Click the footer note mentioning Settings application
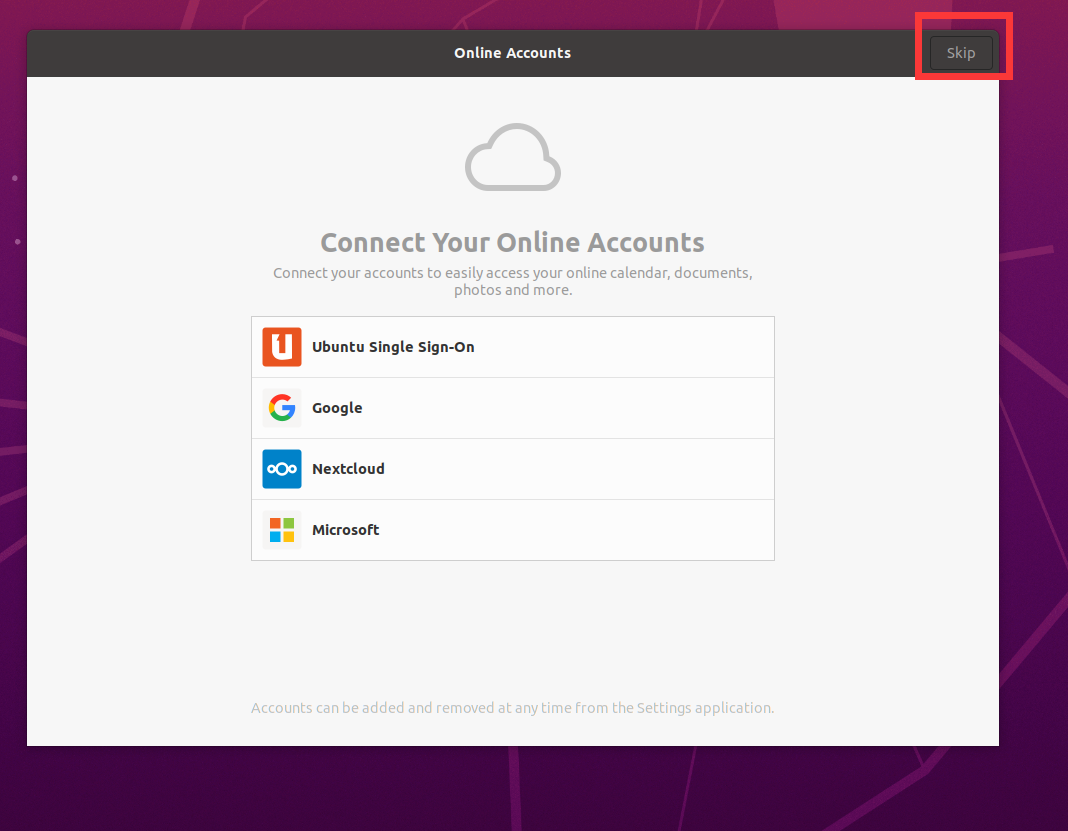The image size is (1068, 831). click(512, 708)
